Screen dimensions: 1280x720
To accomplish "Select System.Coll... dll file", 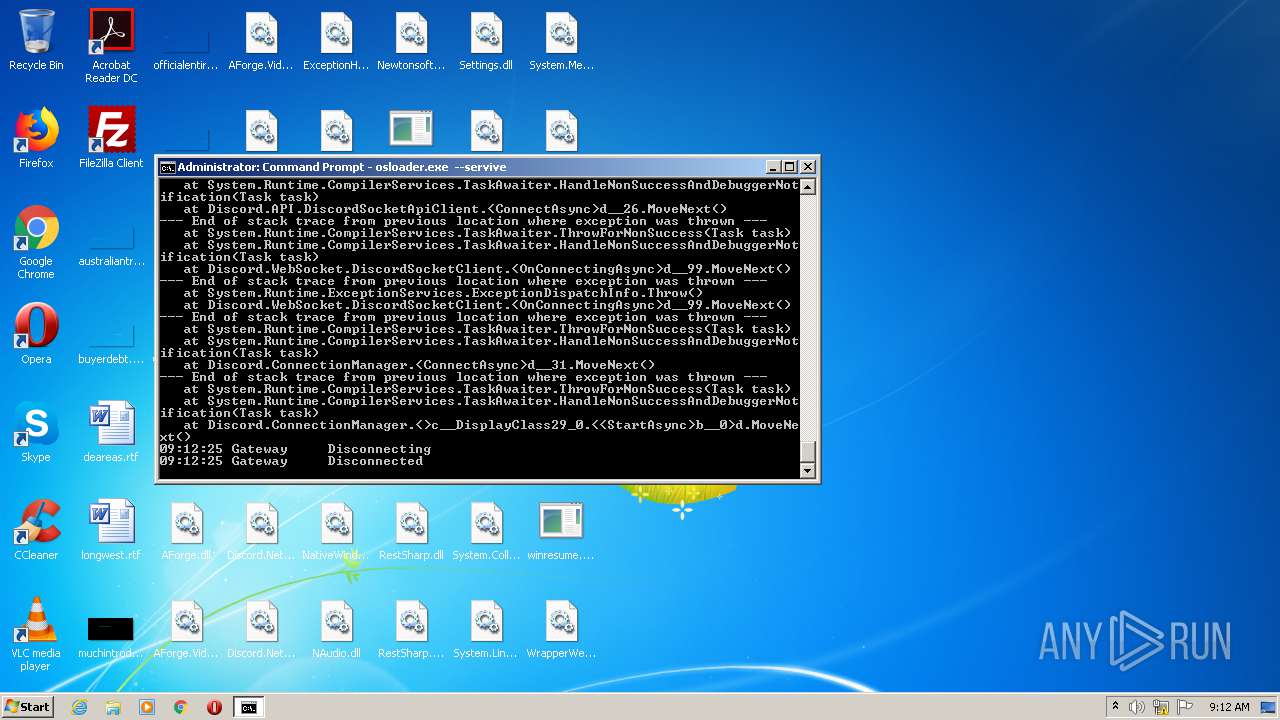I will [486, 531].
